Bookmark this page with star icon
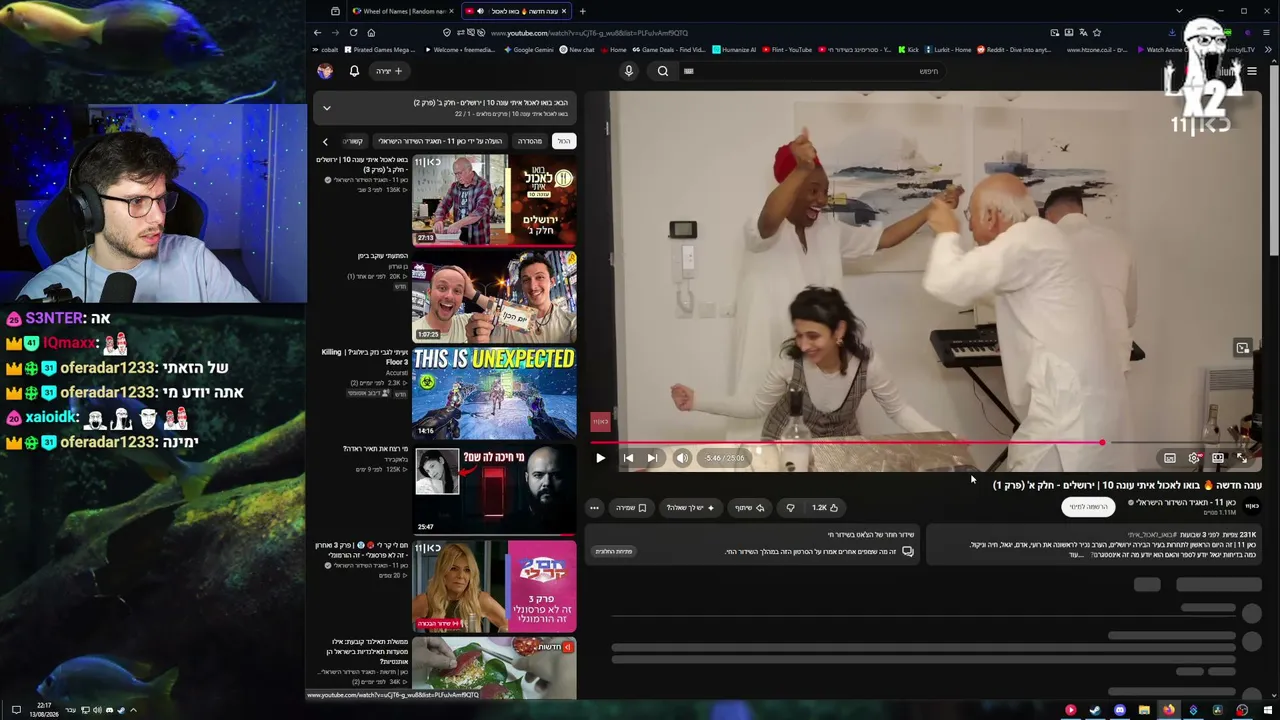This screenshot has width=1280, height=720. [x=1096, y=33]
